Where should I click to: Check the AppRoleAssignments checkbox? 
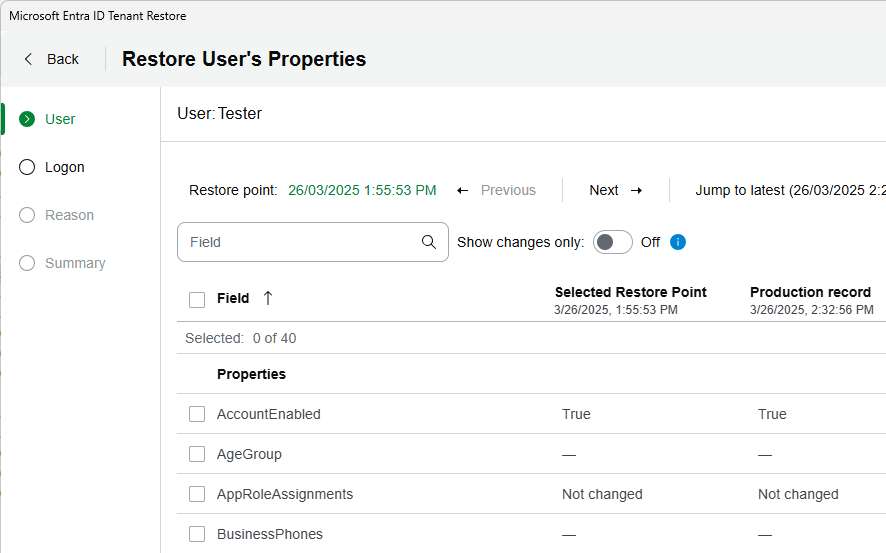[x=197, y=494]
